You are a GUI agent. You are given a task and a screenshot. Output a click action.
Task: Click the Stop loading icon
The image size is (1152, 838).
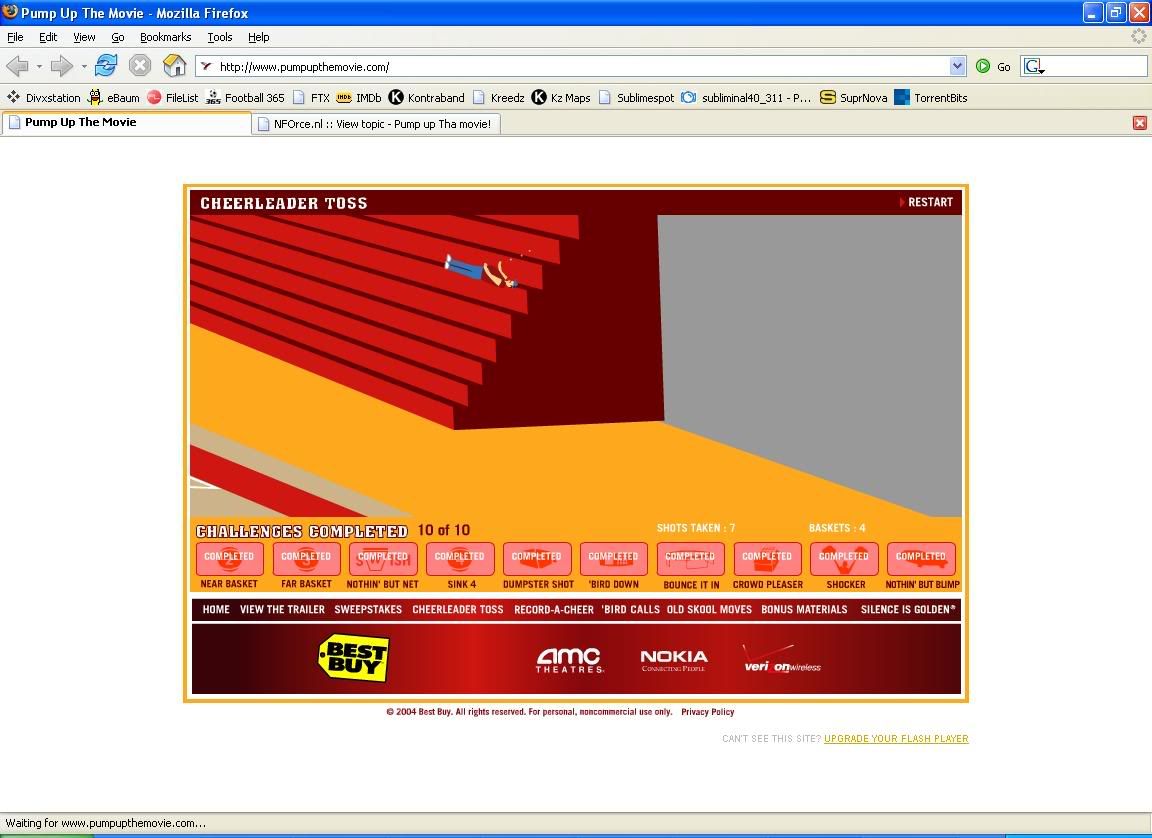pyautogui.click(x=140, y=66)
